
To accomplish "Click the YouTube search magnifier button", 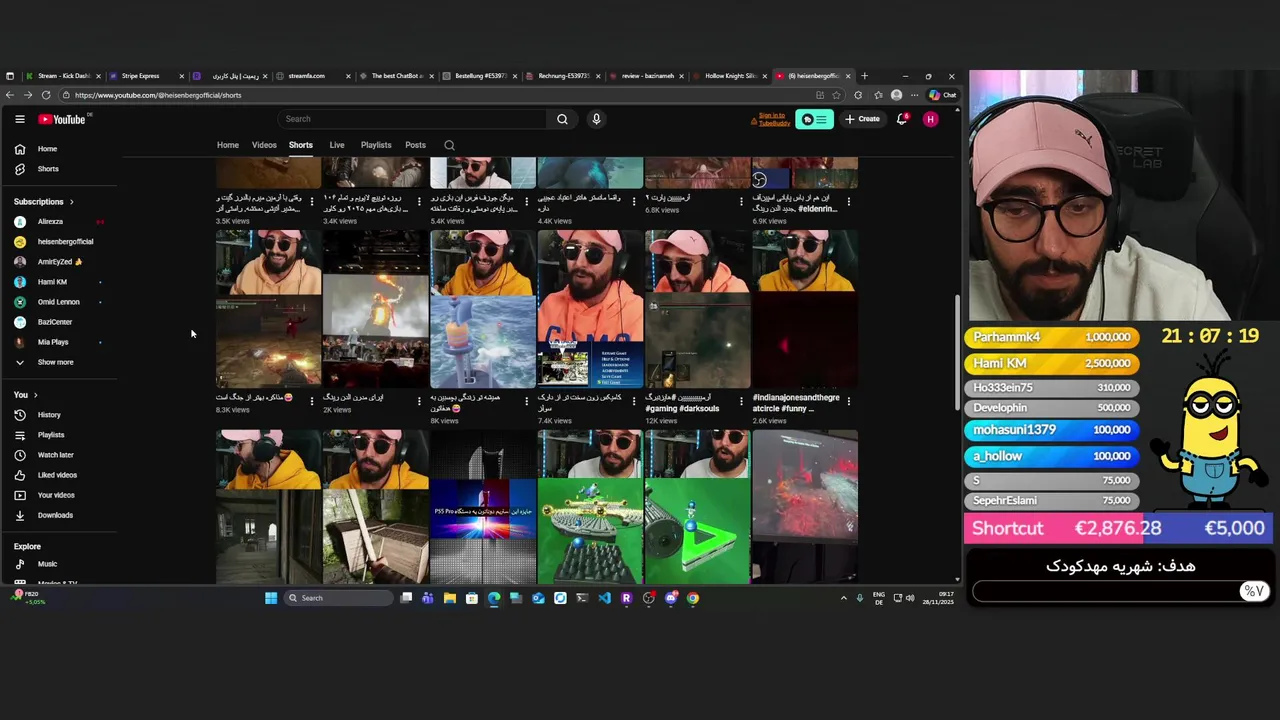I will [x=562, y=119].
